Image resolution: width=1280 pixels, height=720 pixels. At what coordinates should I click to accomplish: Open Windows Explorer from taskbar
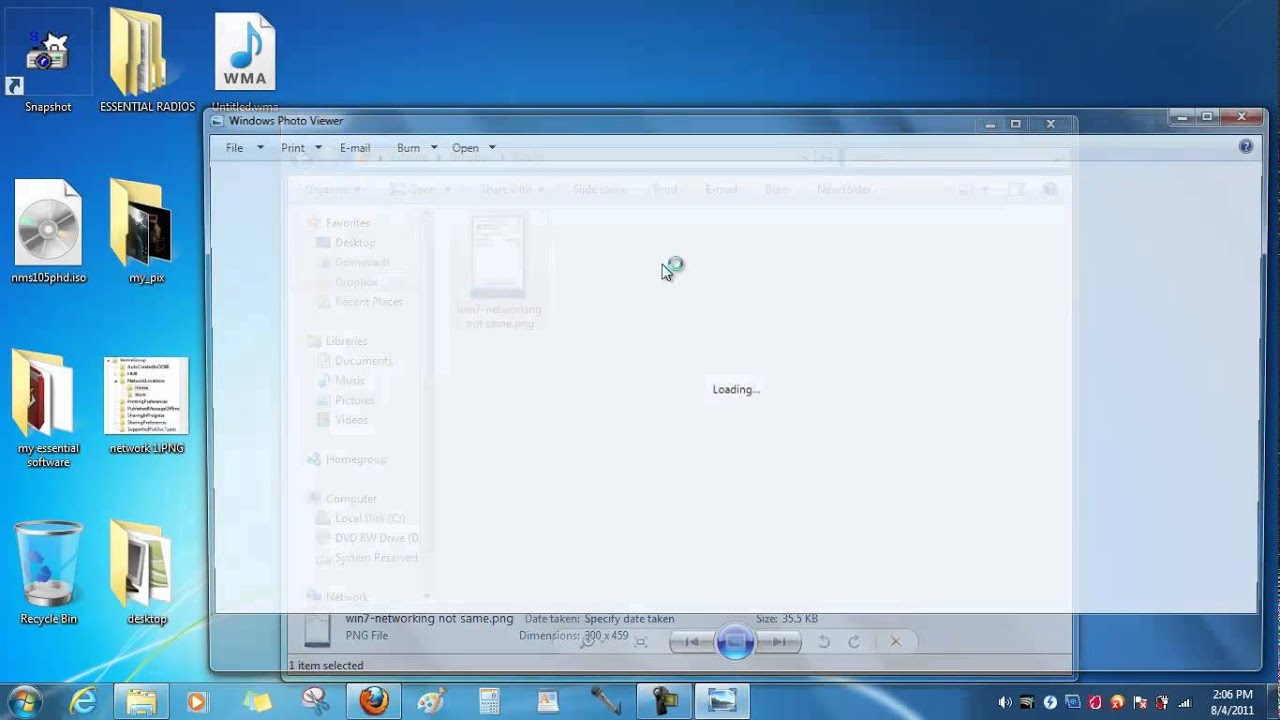pos(141,702)
